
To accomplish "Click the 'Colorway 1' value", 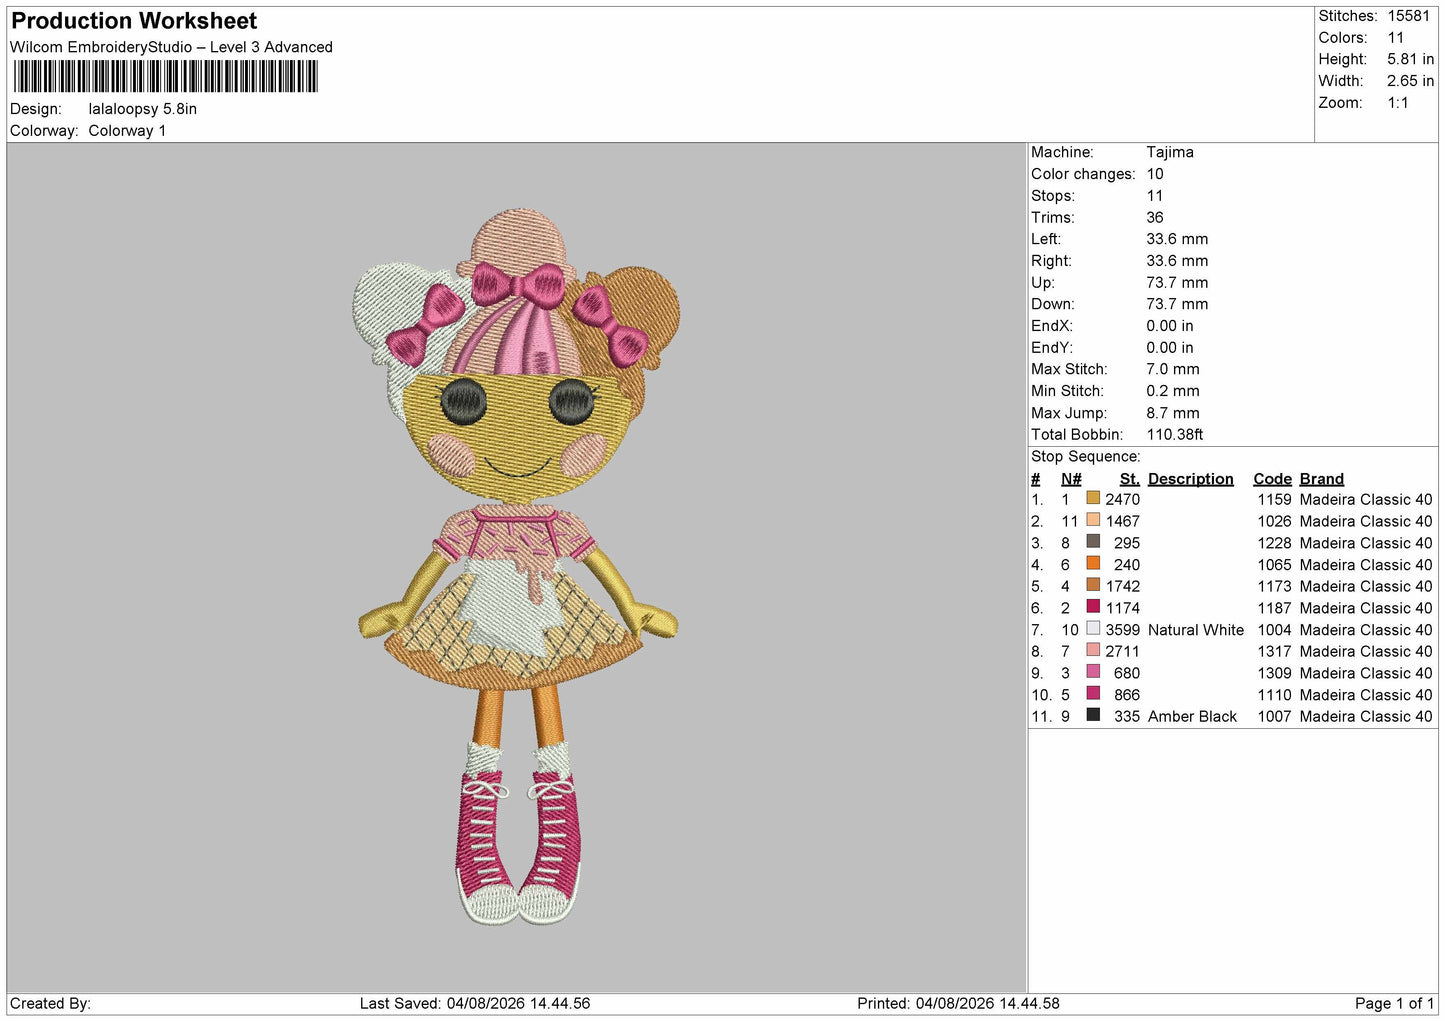I will click(x=127, y=131).
